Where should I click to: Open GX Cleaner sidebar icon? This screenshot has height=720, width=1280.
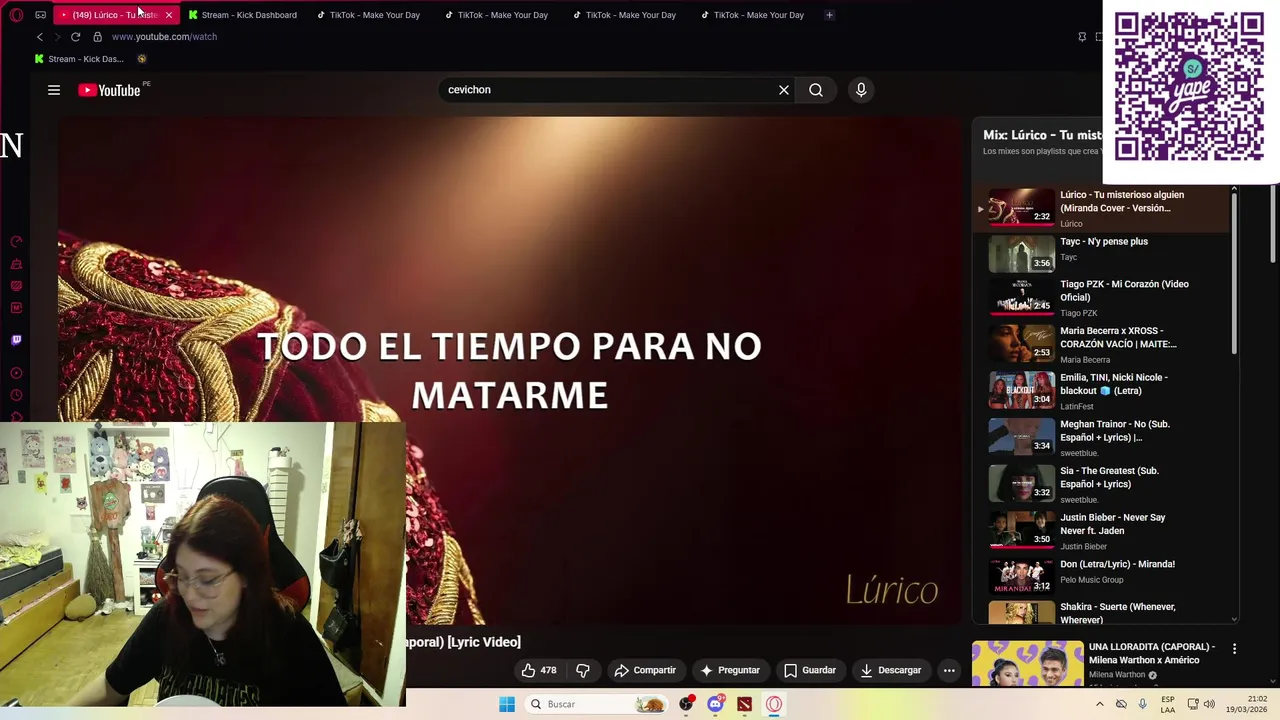coord(16,264)
